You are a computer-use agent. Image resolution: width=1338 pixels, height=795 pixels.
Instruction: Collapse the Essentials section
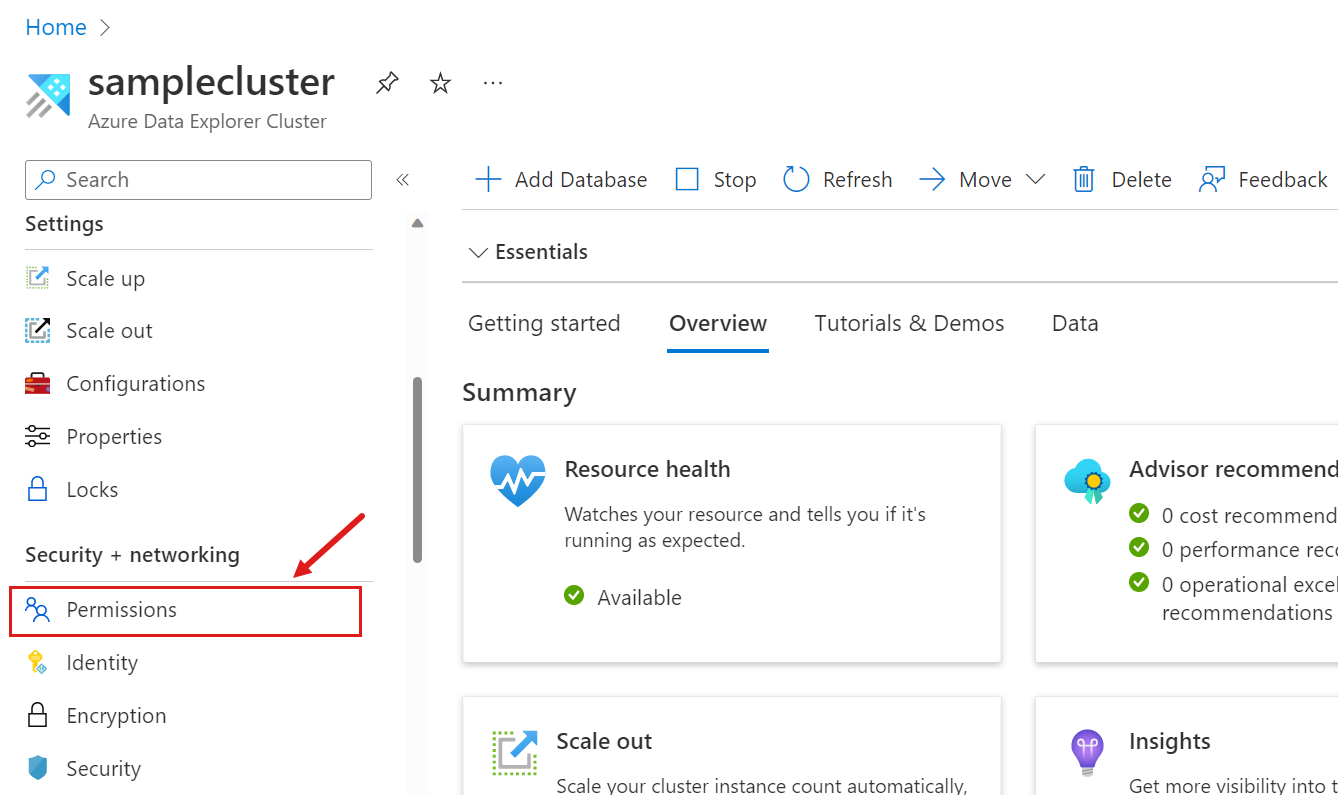point(477,252)
